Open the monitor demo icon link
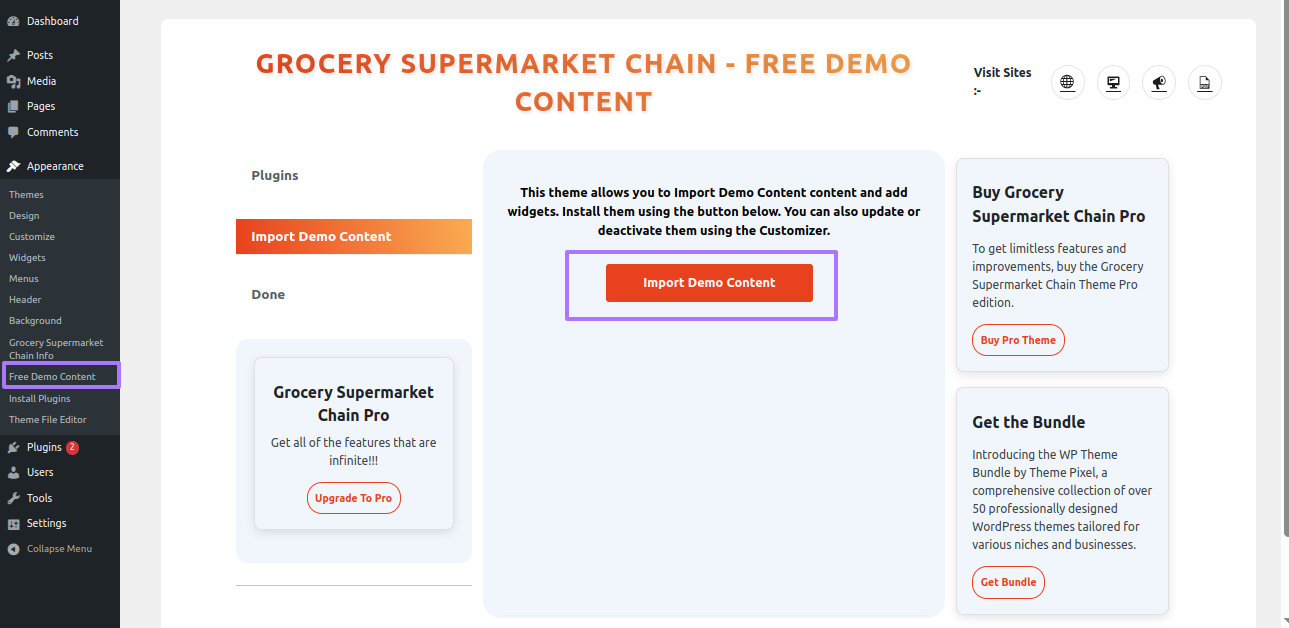The height and width of the screenshot is (628, 1289). [x=1113, y=83]
